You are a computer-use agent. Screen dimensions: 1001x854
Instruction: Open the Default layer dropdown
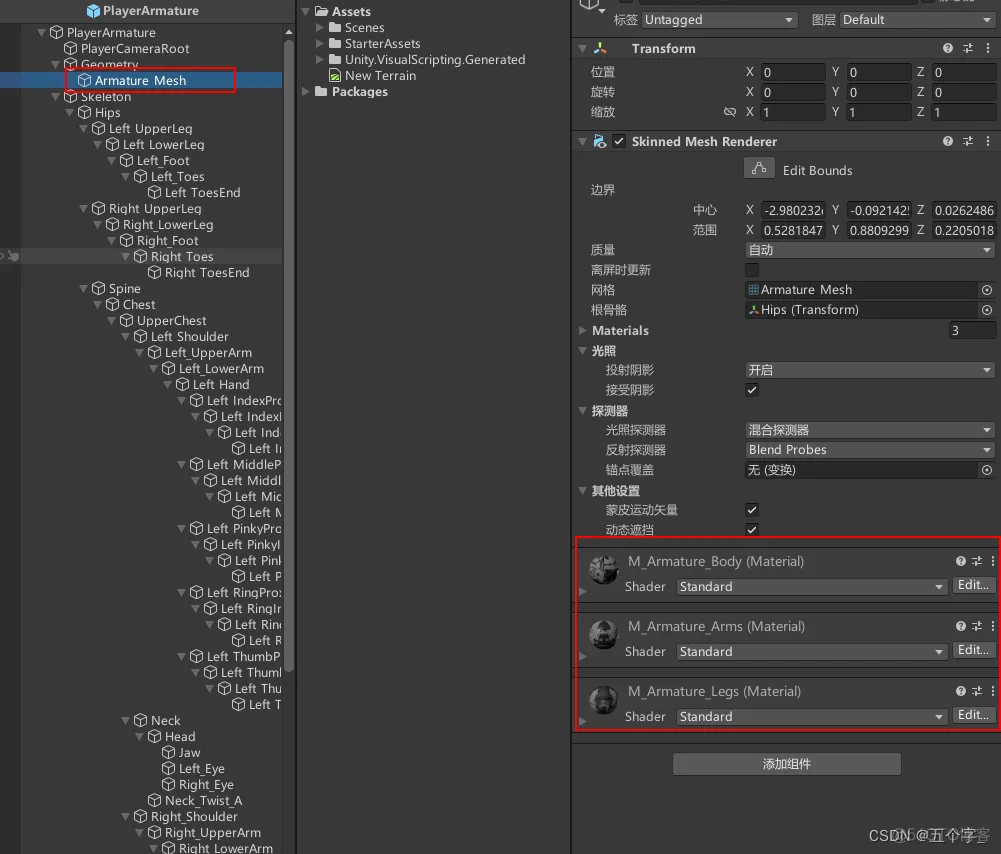click(917, 20)
